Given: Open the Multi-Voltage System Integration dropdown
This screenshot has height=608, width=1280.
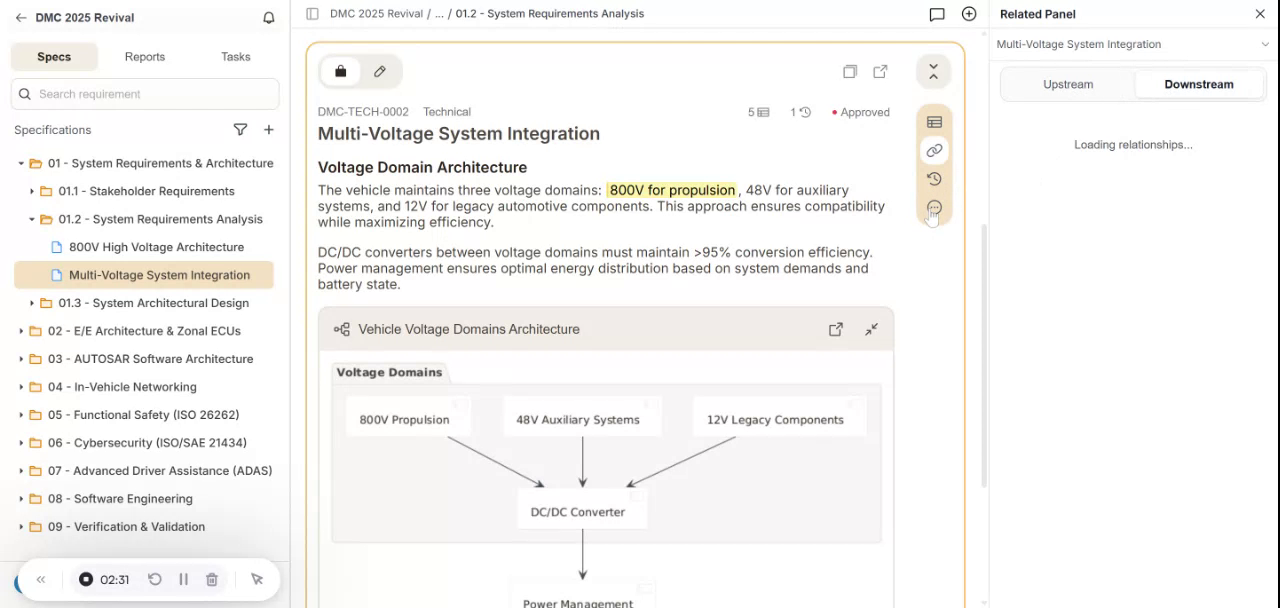Looking at the screenshot, I should (1264, 44).
